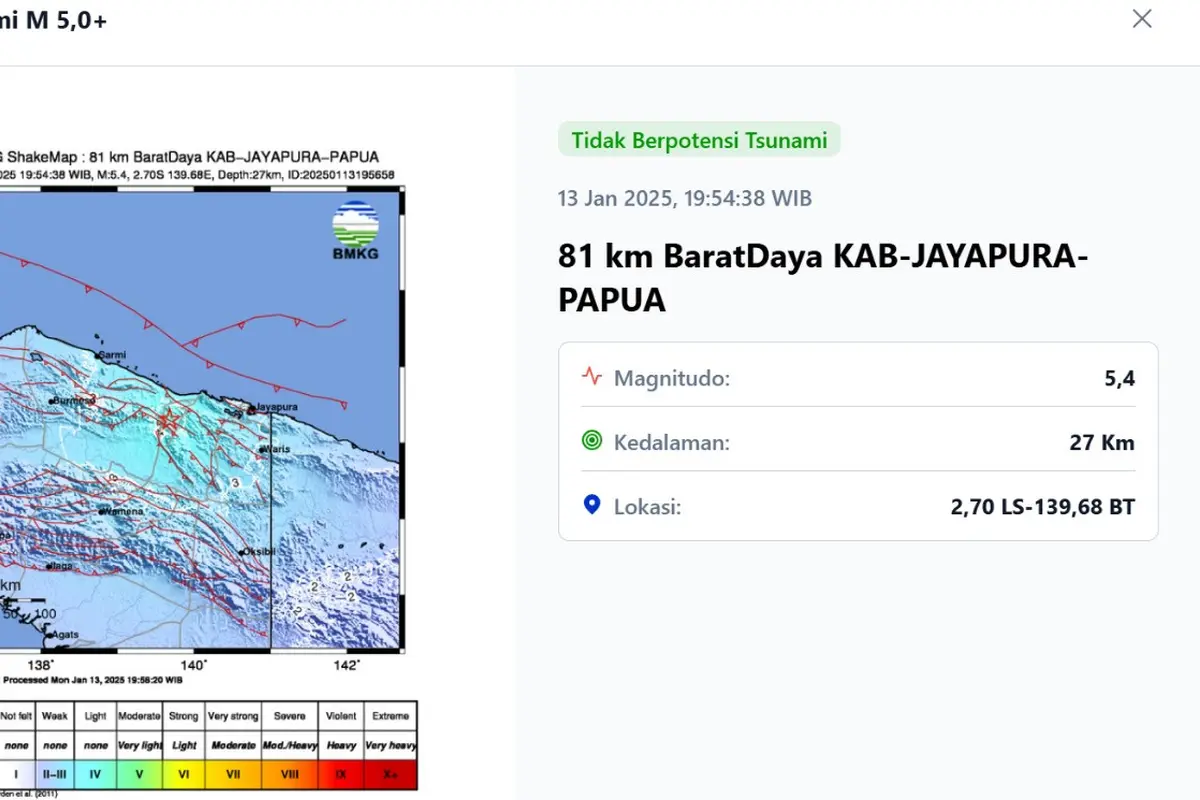Image resolution: width=1200 pixels, height=800 pixels.
Task: Click the yellow intensity VI legend swatch
Action: tap(185, 774)
